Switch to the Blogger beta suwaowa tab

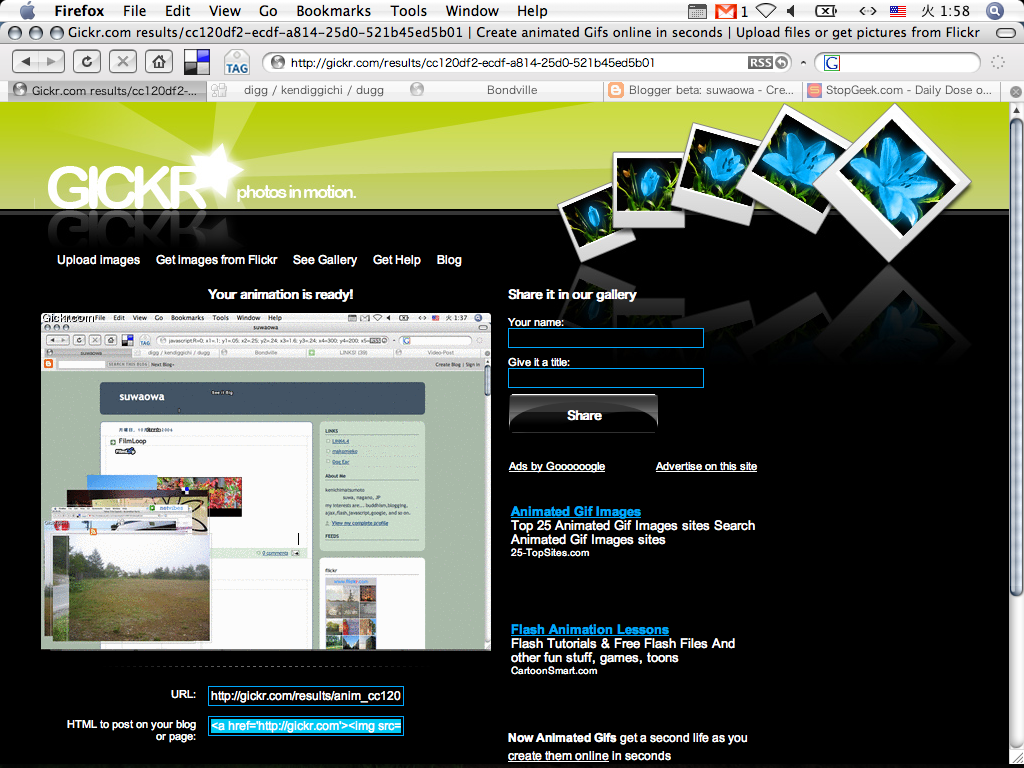703,90
